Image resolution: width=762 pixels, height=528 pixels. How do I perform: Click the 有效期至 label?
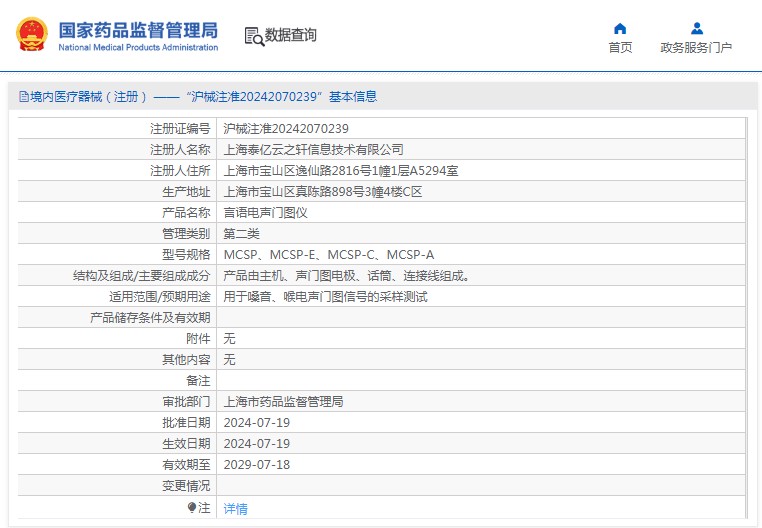click(186, 464)
